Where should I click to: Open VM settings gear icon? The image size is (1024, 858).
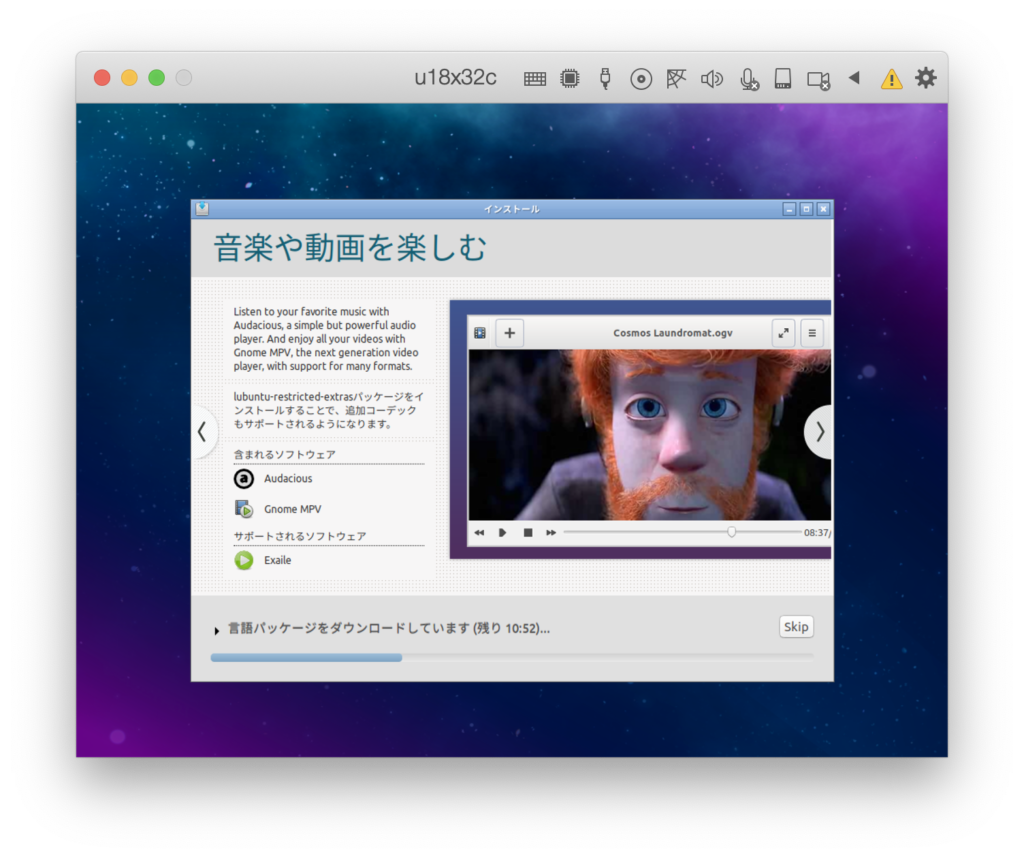click(926, 78)
